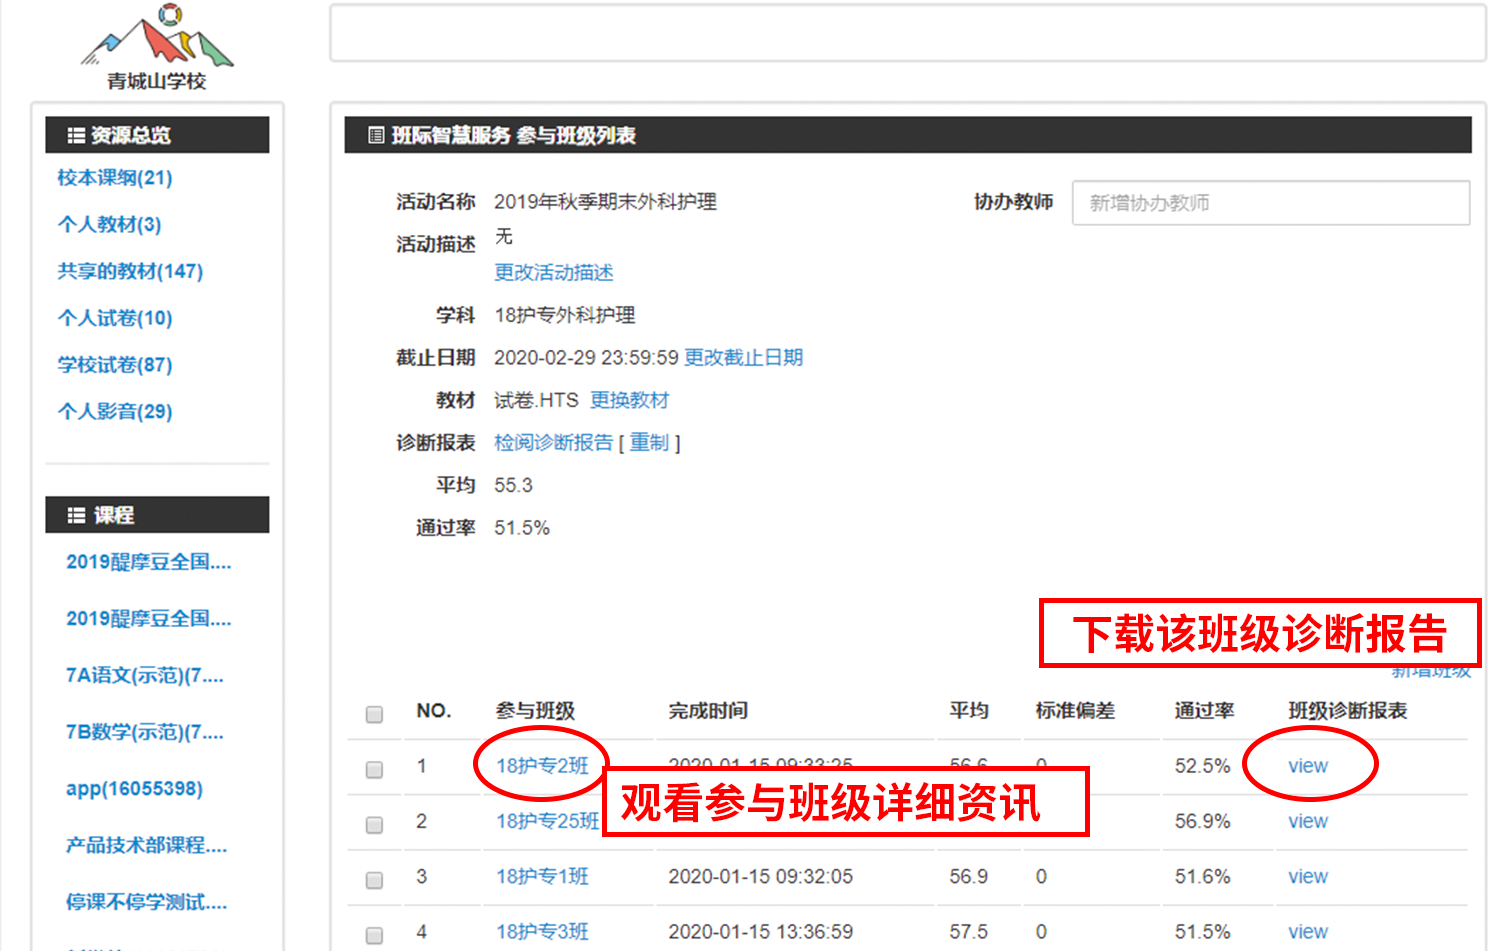Image resolution: width=1488 pixels, height=951 pixels.
Task: Open 校本课纲(21) in the resources sidebar
Action: click(x=115, y=178)
